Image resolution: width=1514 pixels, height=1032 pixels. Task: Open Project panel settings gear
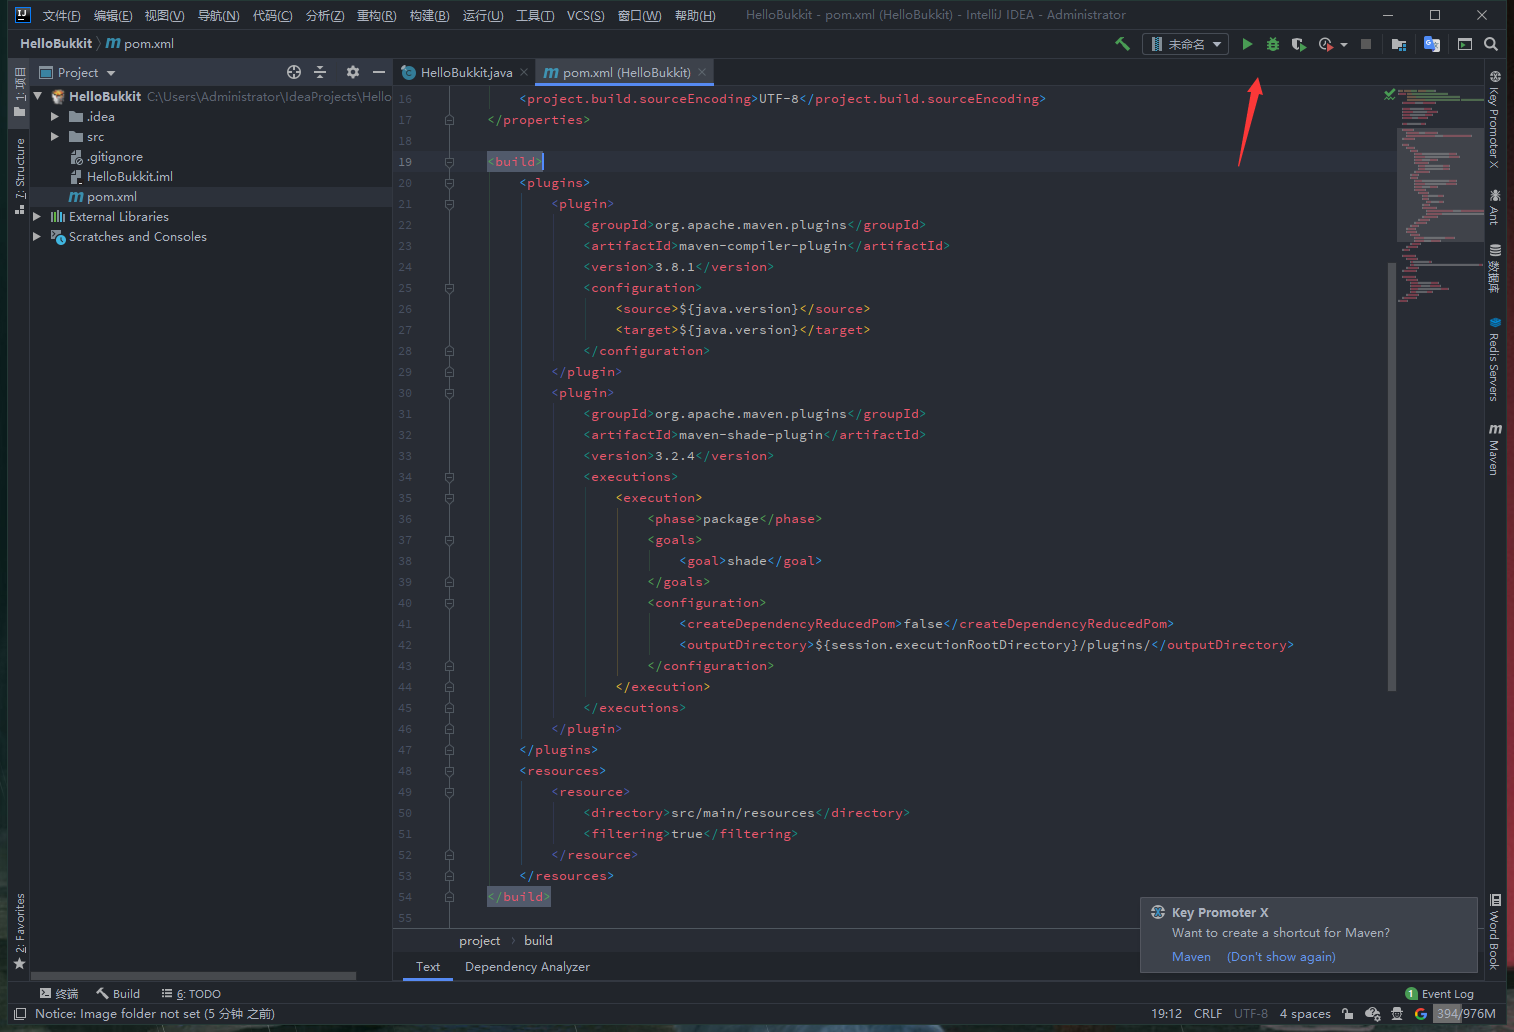pyautogui.click(x=352, y=72)
